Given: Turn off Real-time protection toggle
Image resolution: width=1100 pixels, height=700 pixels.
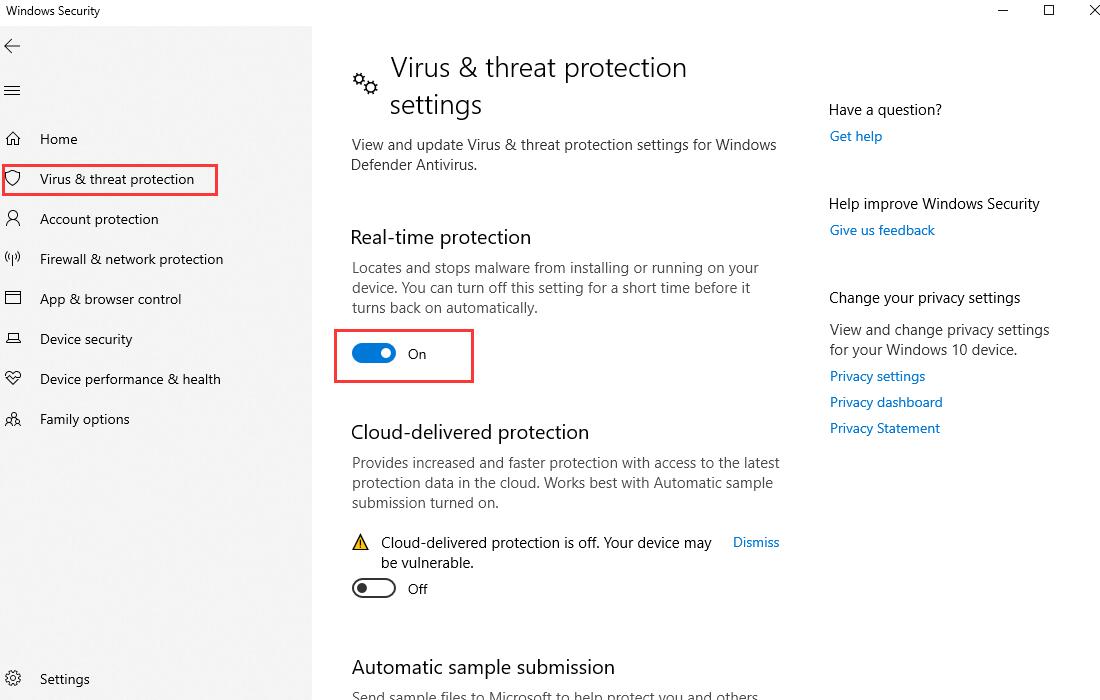Looking at the screenshot, I should [x=374, y=353].
